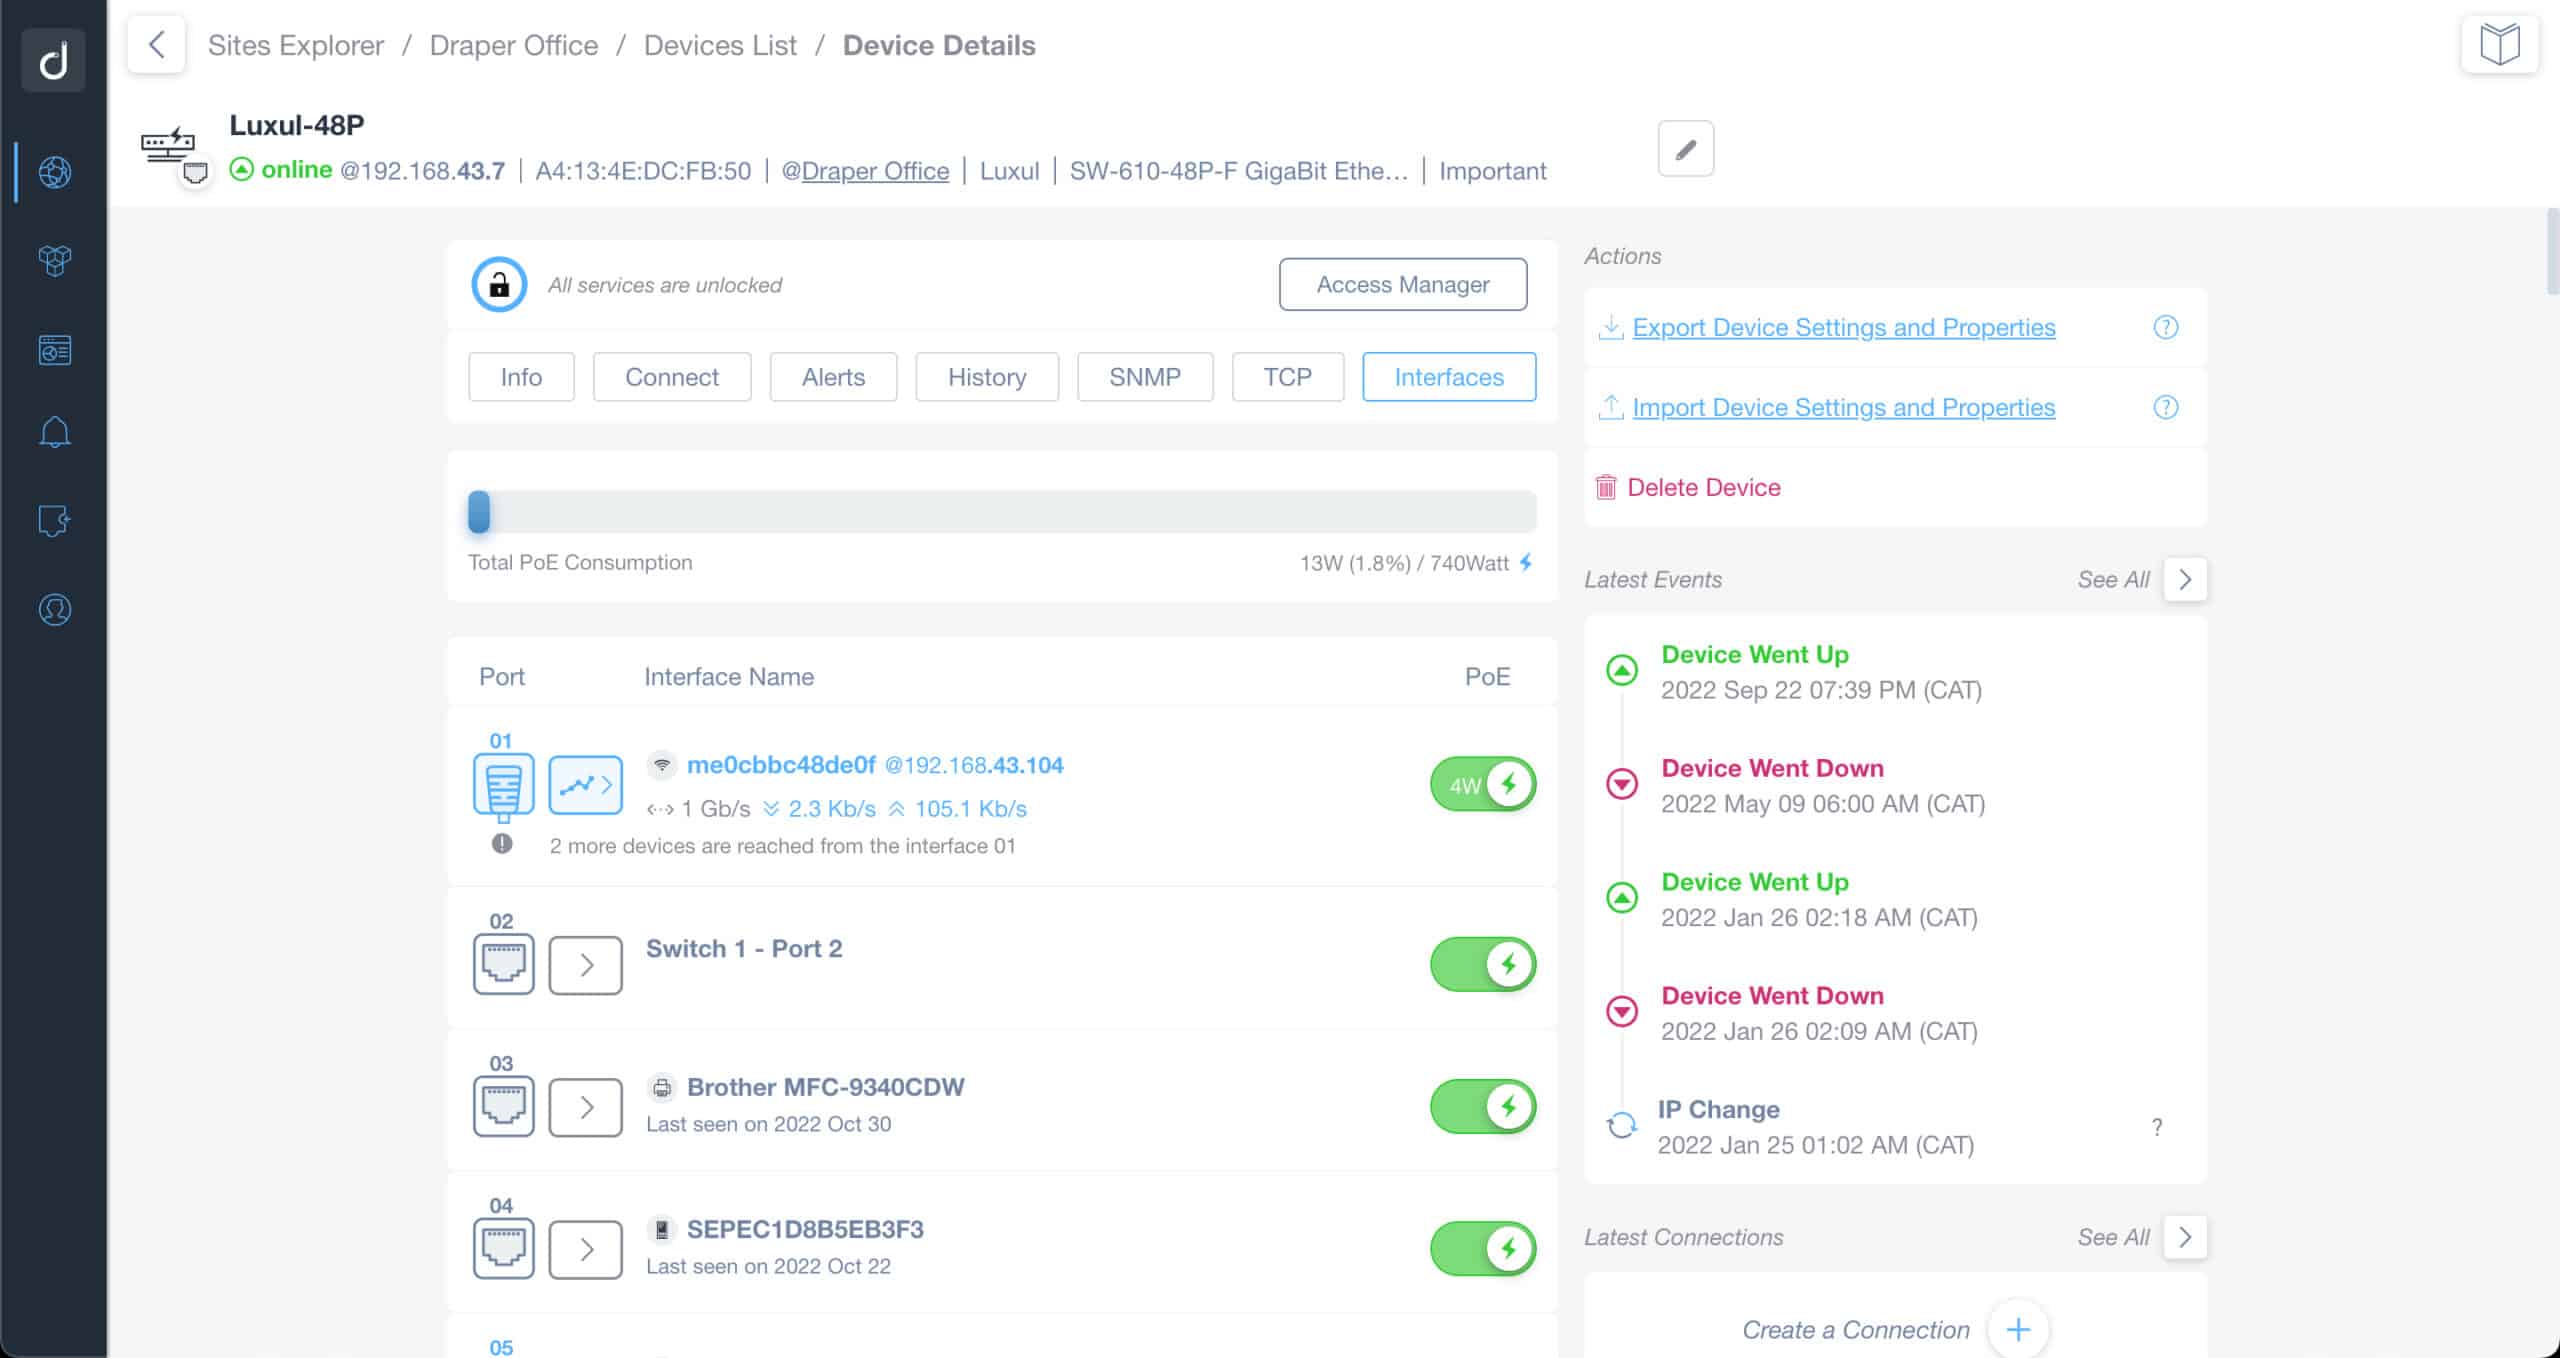Open the documentation book icon

2499,45
